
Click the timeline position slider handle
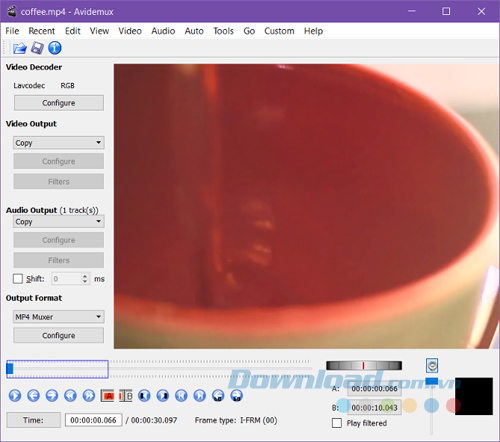pyautogui.click(x=10, y=368)
